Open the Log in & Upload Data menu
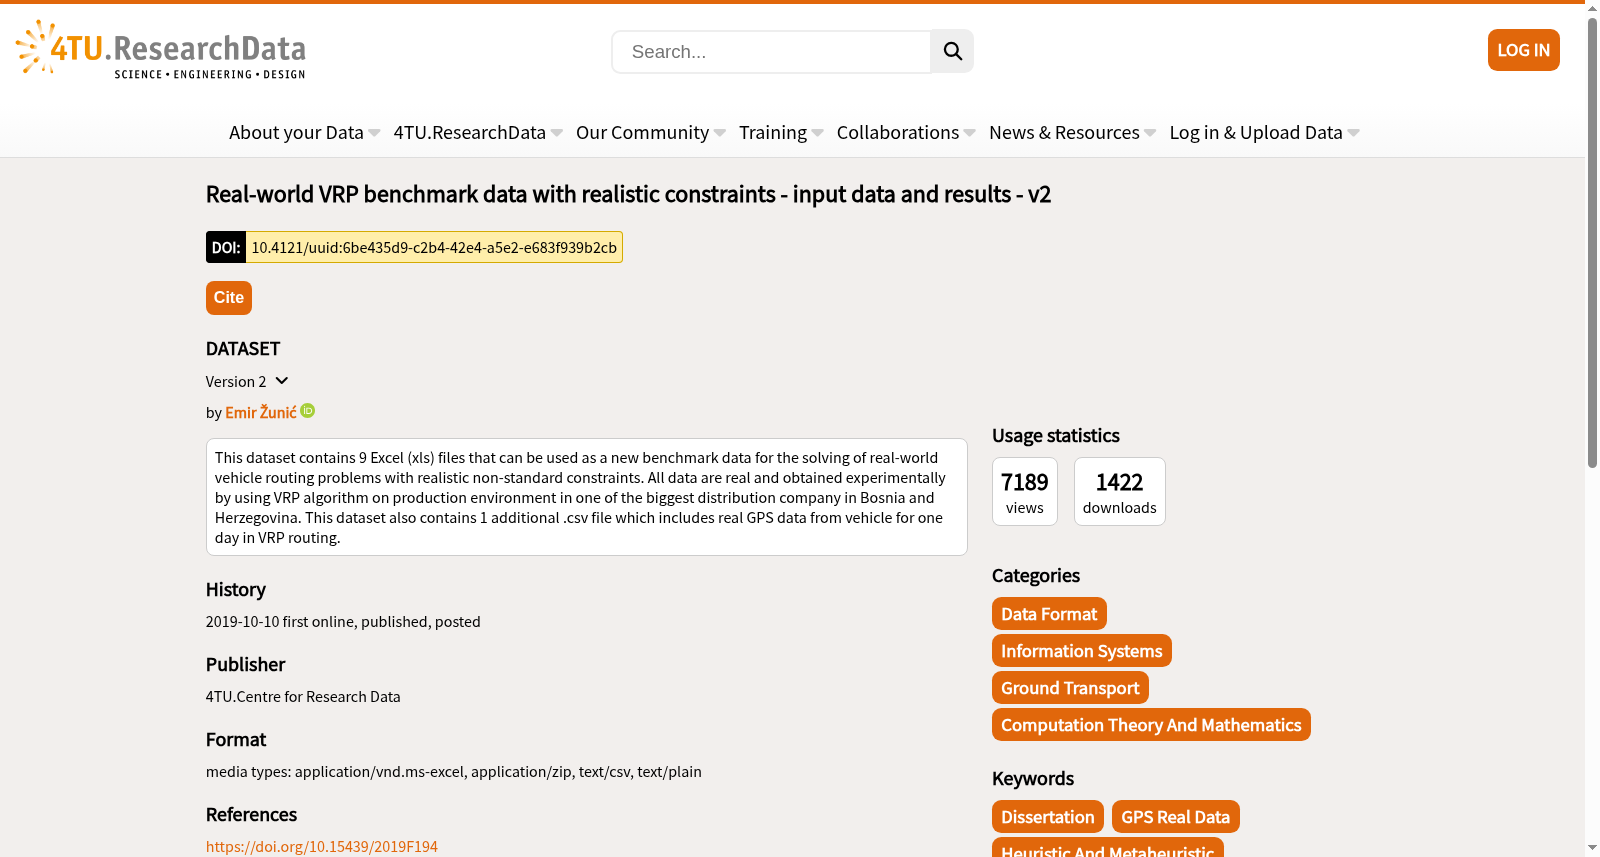Viewport: 1600px width, 857px height. click(1264, 133)
